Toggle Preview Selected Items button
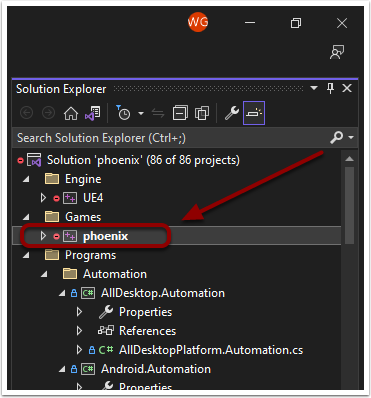 (x=254, y=113)
